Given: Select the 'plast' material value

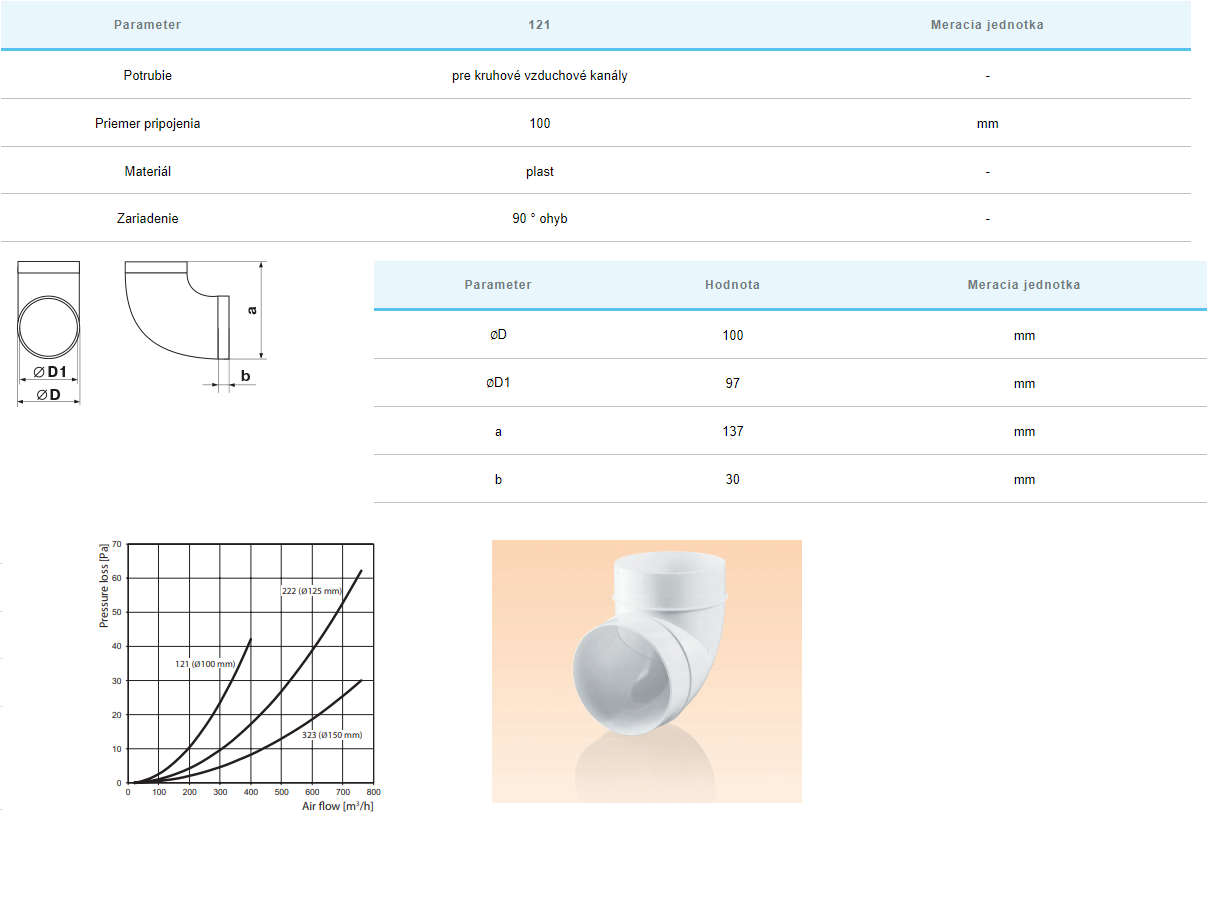Looking at the screenshot, I should [x=539, y=172].
